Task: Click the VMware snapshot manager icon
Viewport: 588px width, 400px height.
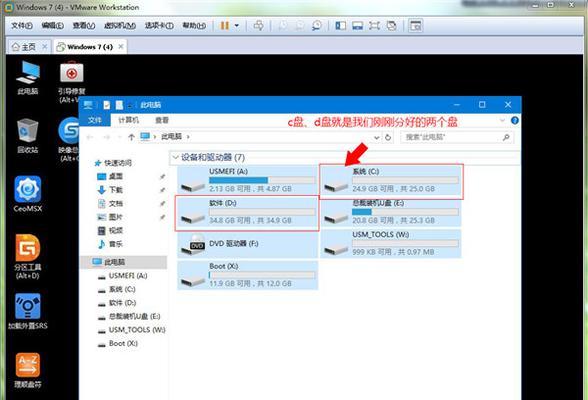Action: coord(317,25)
